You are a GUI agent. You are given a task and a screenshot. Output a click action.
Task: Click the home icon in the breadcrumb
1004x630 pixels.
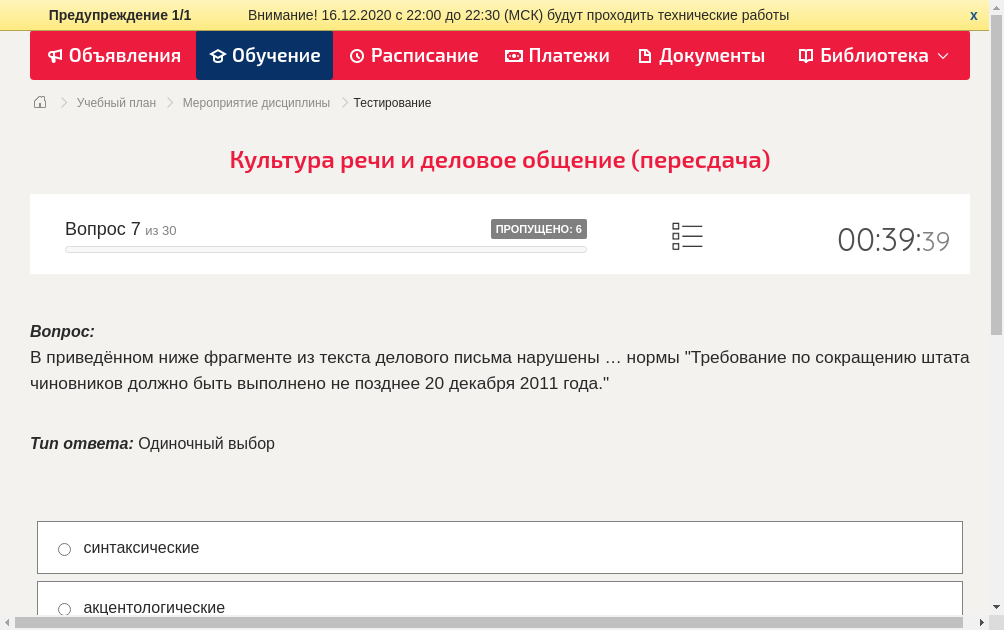pos(40,102)
